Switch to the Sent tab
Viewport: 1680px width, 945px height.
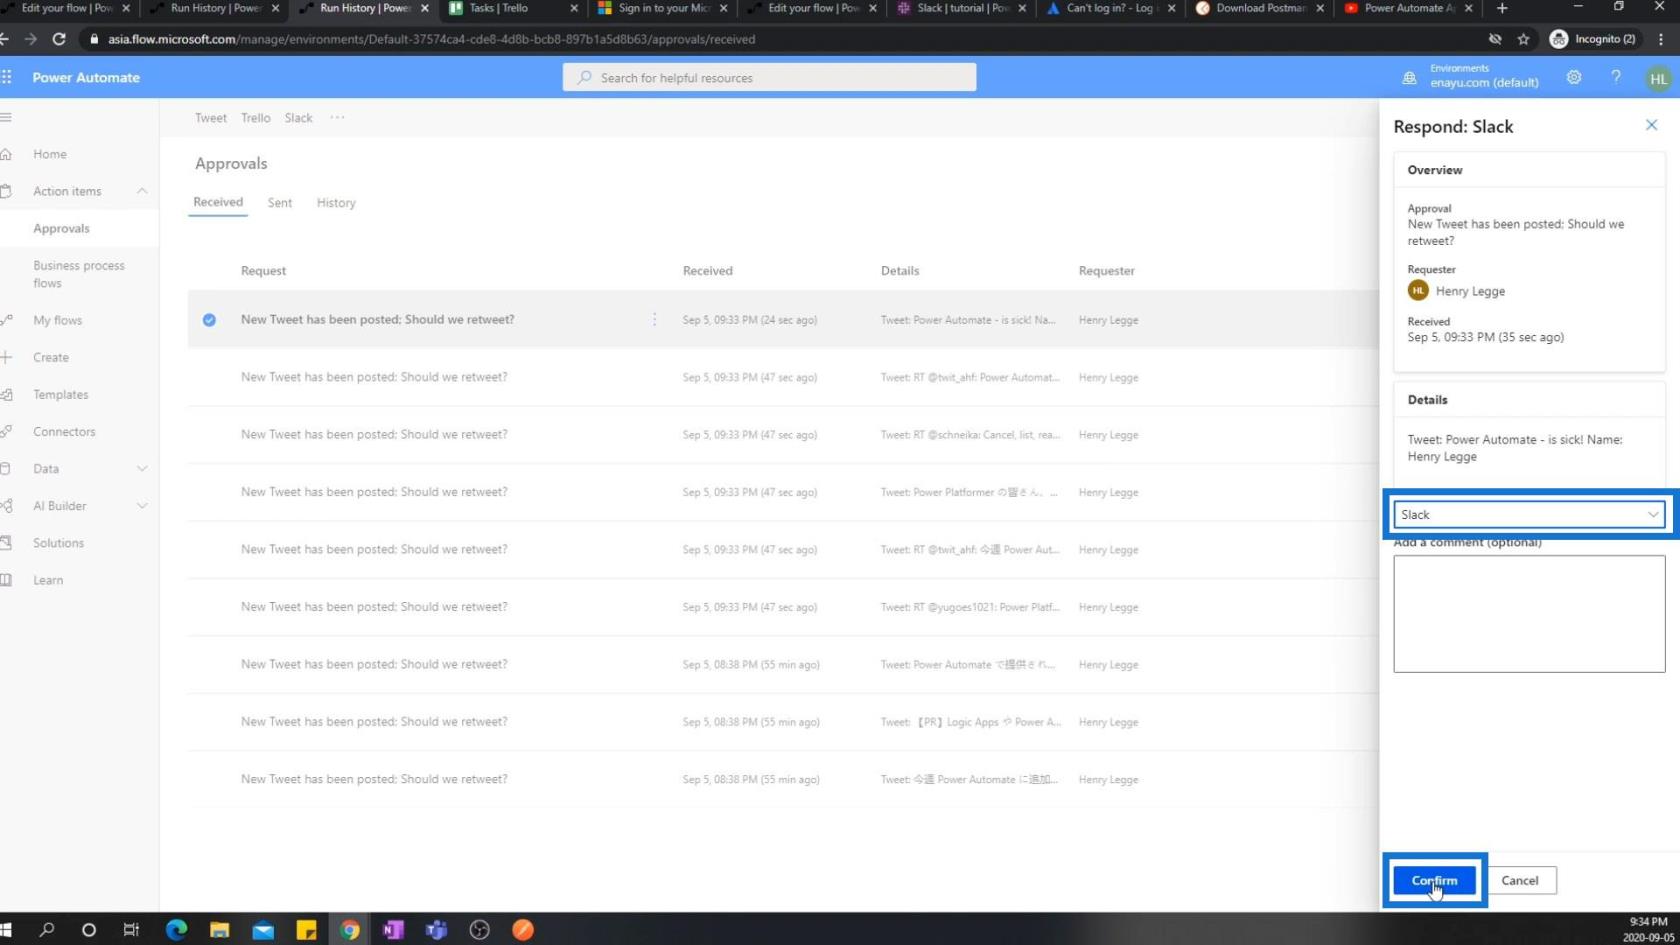point(280,202)
